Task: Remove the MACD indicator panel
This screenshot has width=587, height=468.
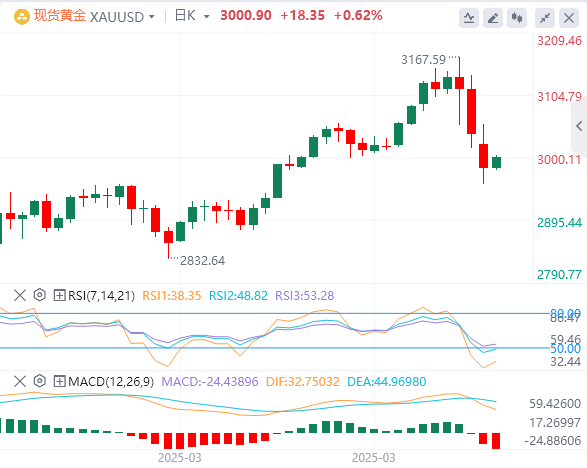Action: click(20, 382)
